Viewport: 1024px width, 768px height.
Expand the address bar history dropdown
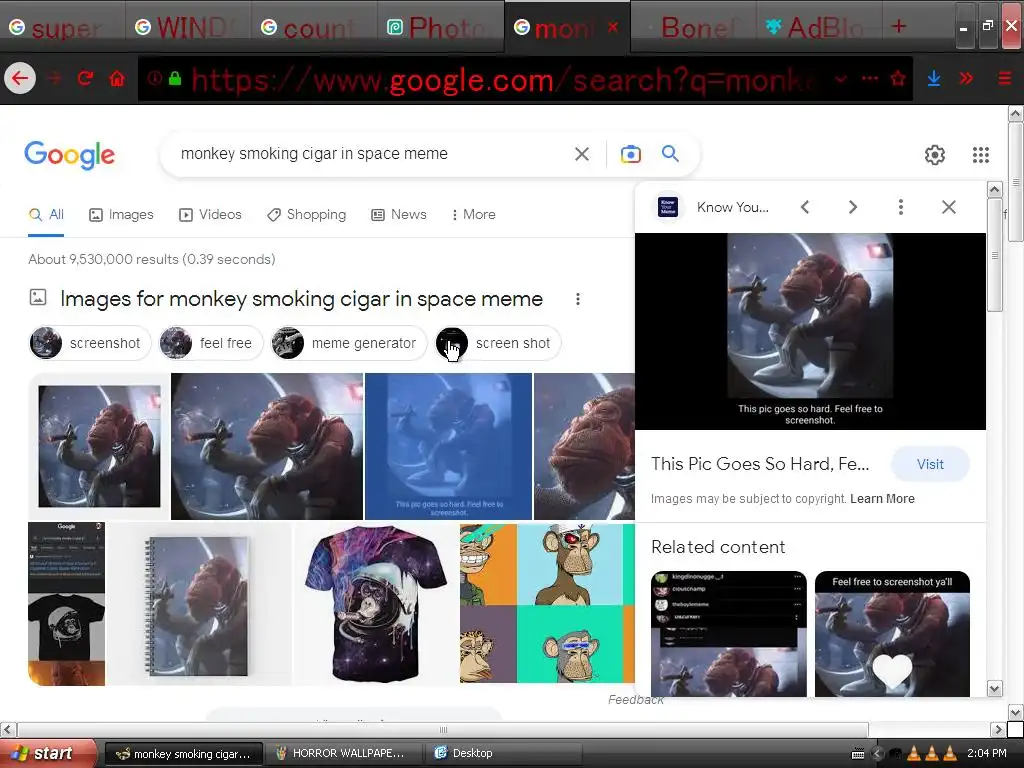(841, 79)
